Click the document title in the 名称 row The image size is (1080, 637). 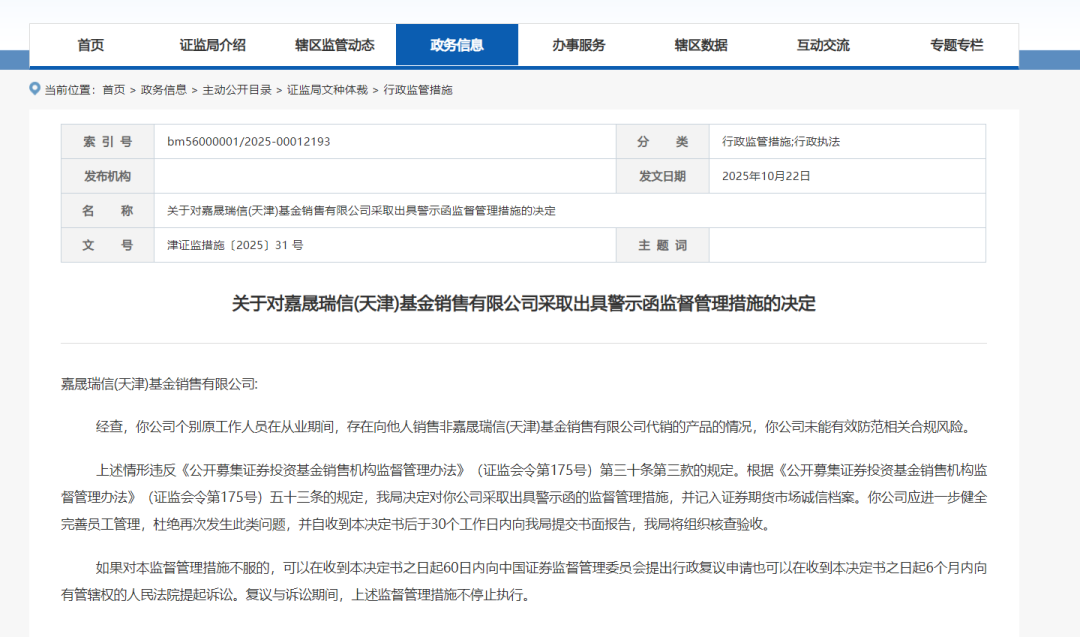coord(361,211)
